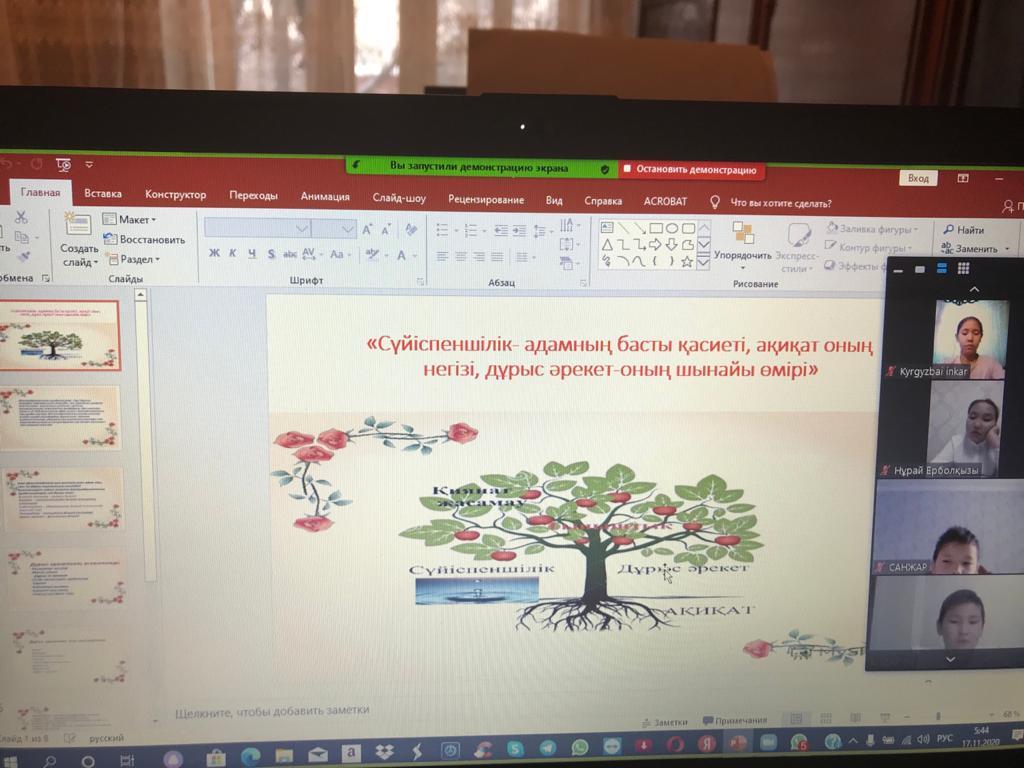
Task: Toggle italic formatting К
Action: tap(233, 254)
